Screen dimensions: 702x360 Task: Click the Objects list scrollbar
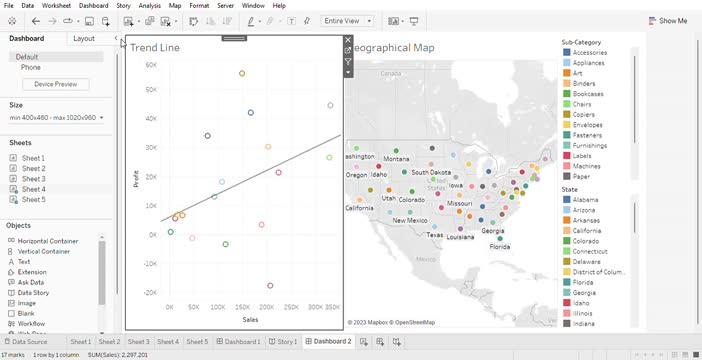tap(102, 273)
